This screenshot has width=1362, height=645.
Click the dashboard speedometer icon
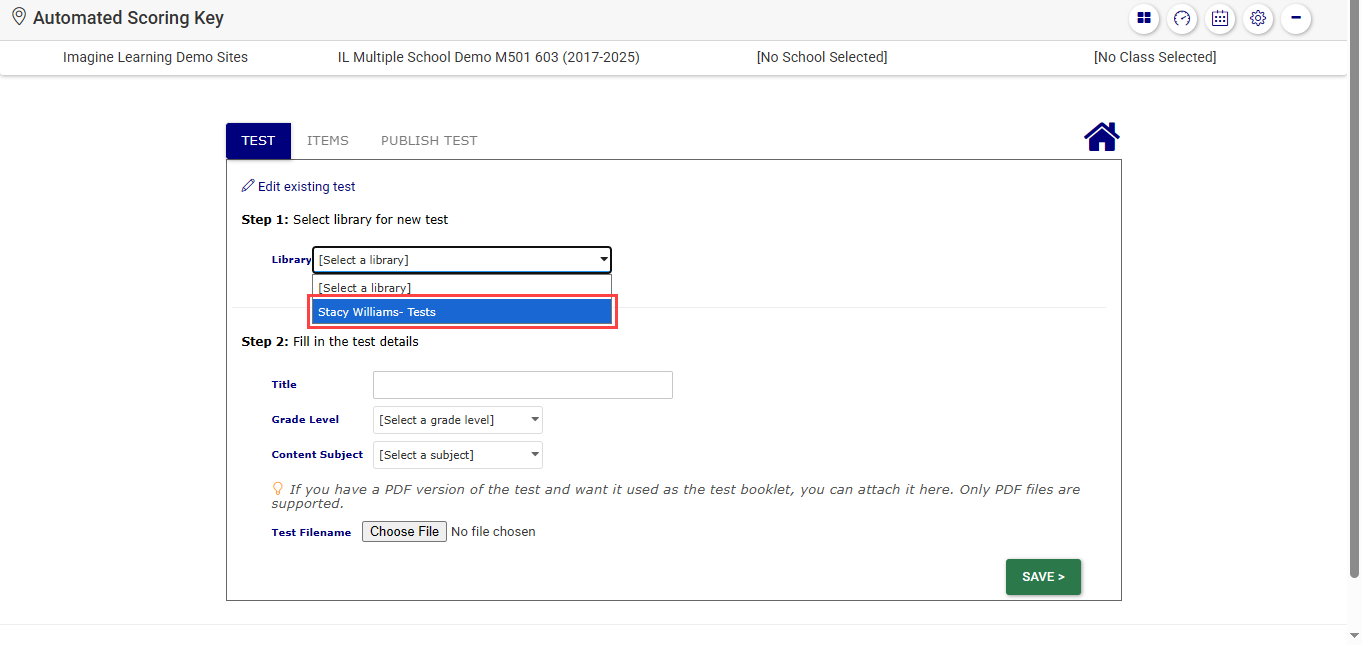pos(1181,19)
